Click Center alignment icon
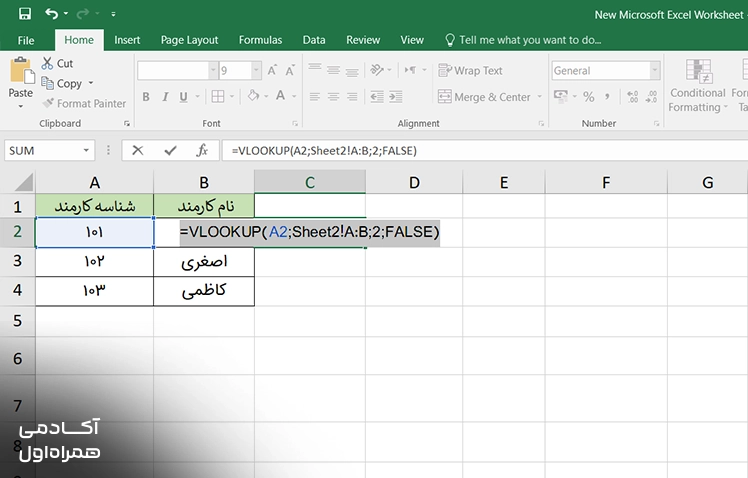748x478 pixels. click(333, 97)
